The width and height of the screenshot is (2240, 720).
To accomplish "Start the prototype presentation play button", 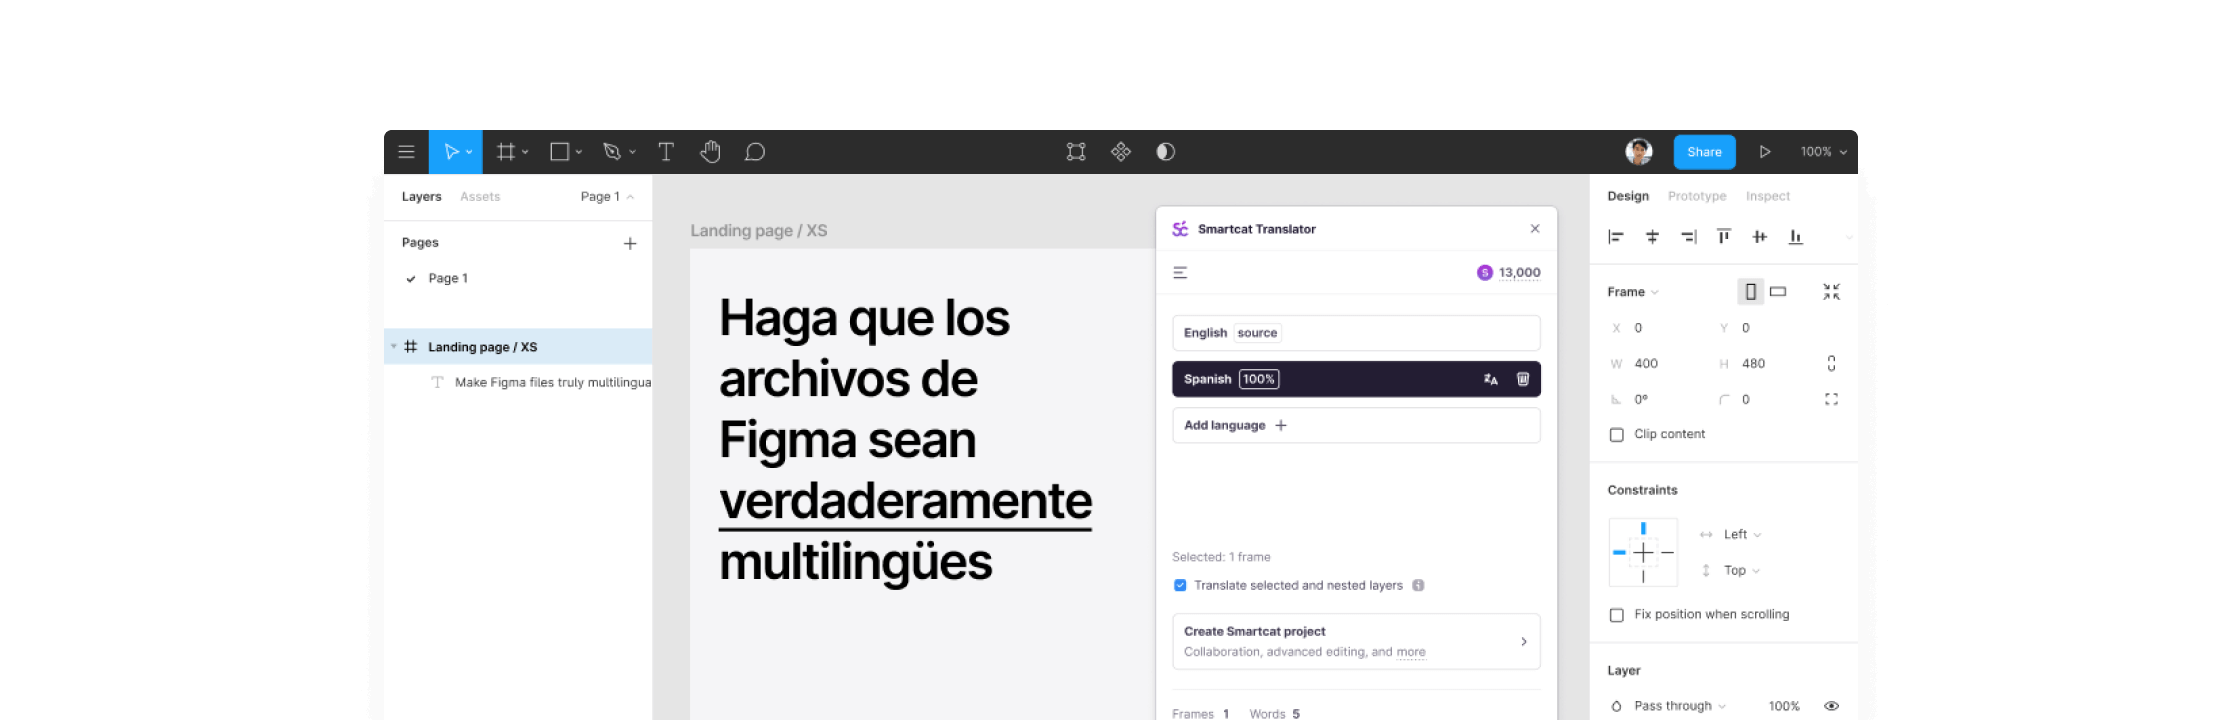I will (x=1765, y=152).
